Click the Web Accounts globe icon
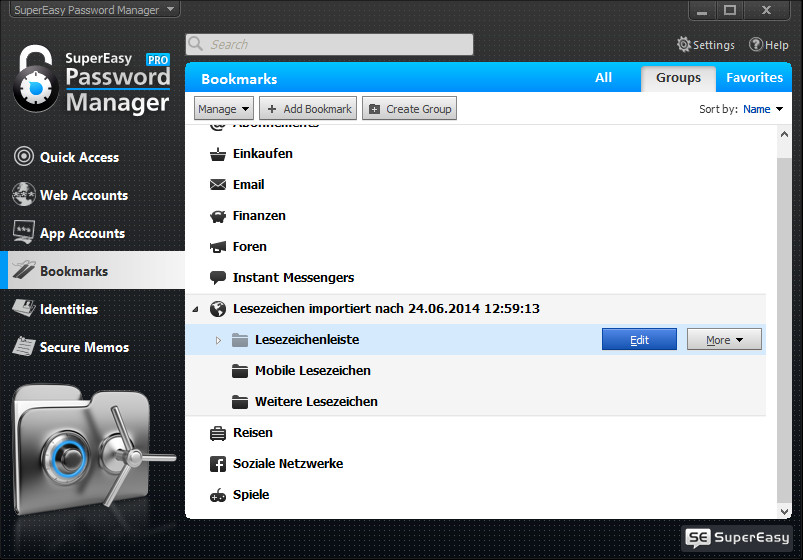The image size is (803, 560). tap(24, 194)
